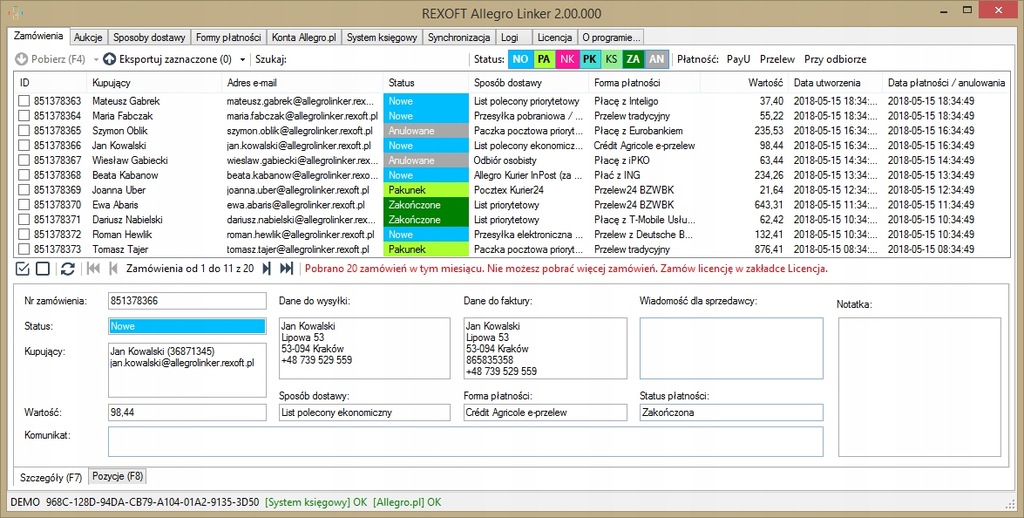Tick the checkbox for order 851378365

click(x=24, y=131)
